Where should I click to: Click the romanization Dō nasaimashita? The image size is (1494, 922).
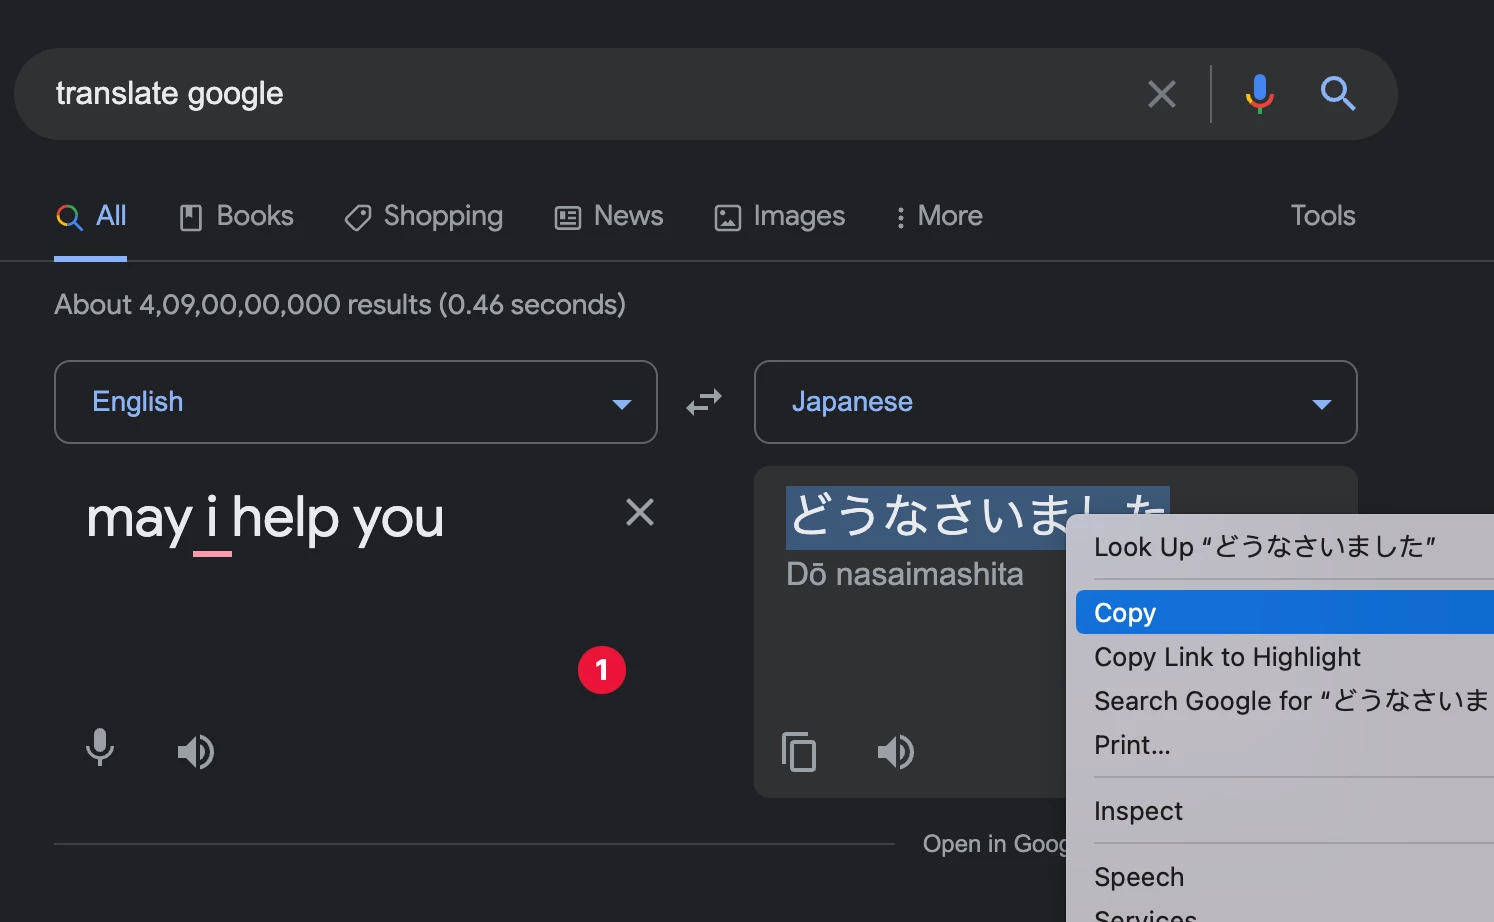pyautogui.click(x=905, y=574)
